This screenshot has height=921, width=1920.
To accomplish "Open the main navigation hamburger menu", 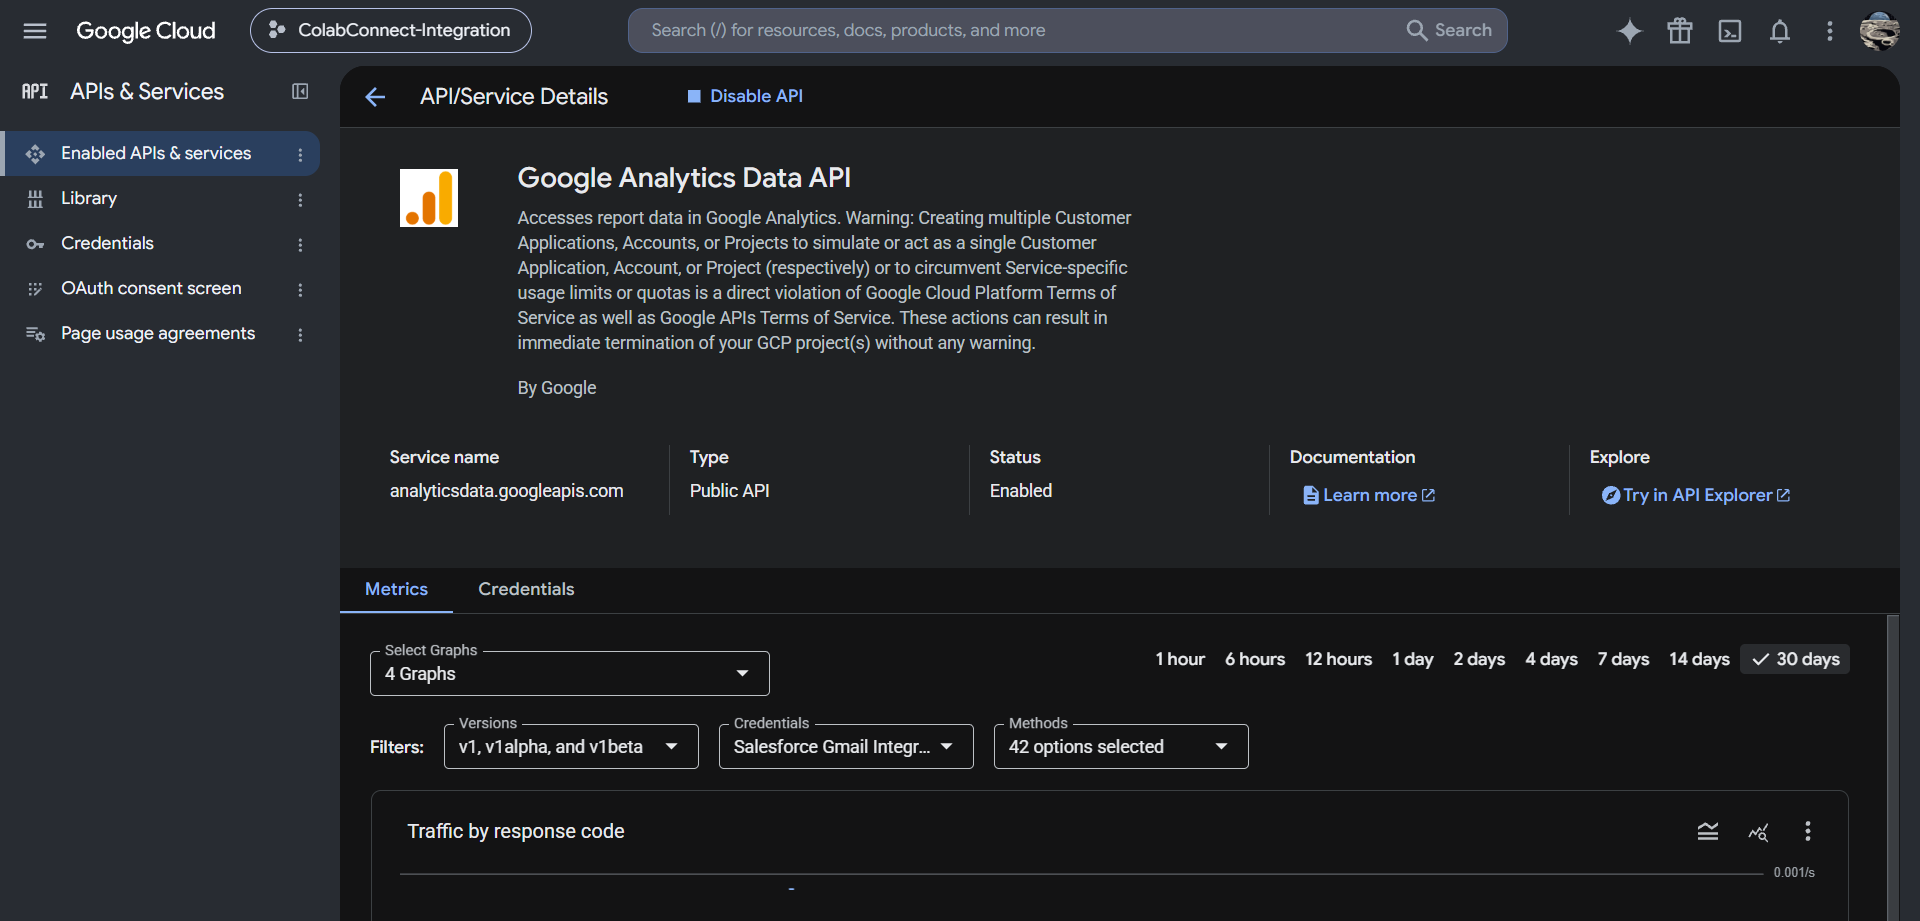I will pyautogui.click(x=35, y=31).
